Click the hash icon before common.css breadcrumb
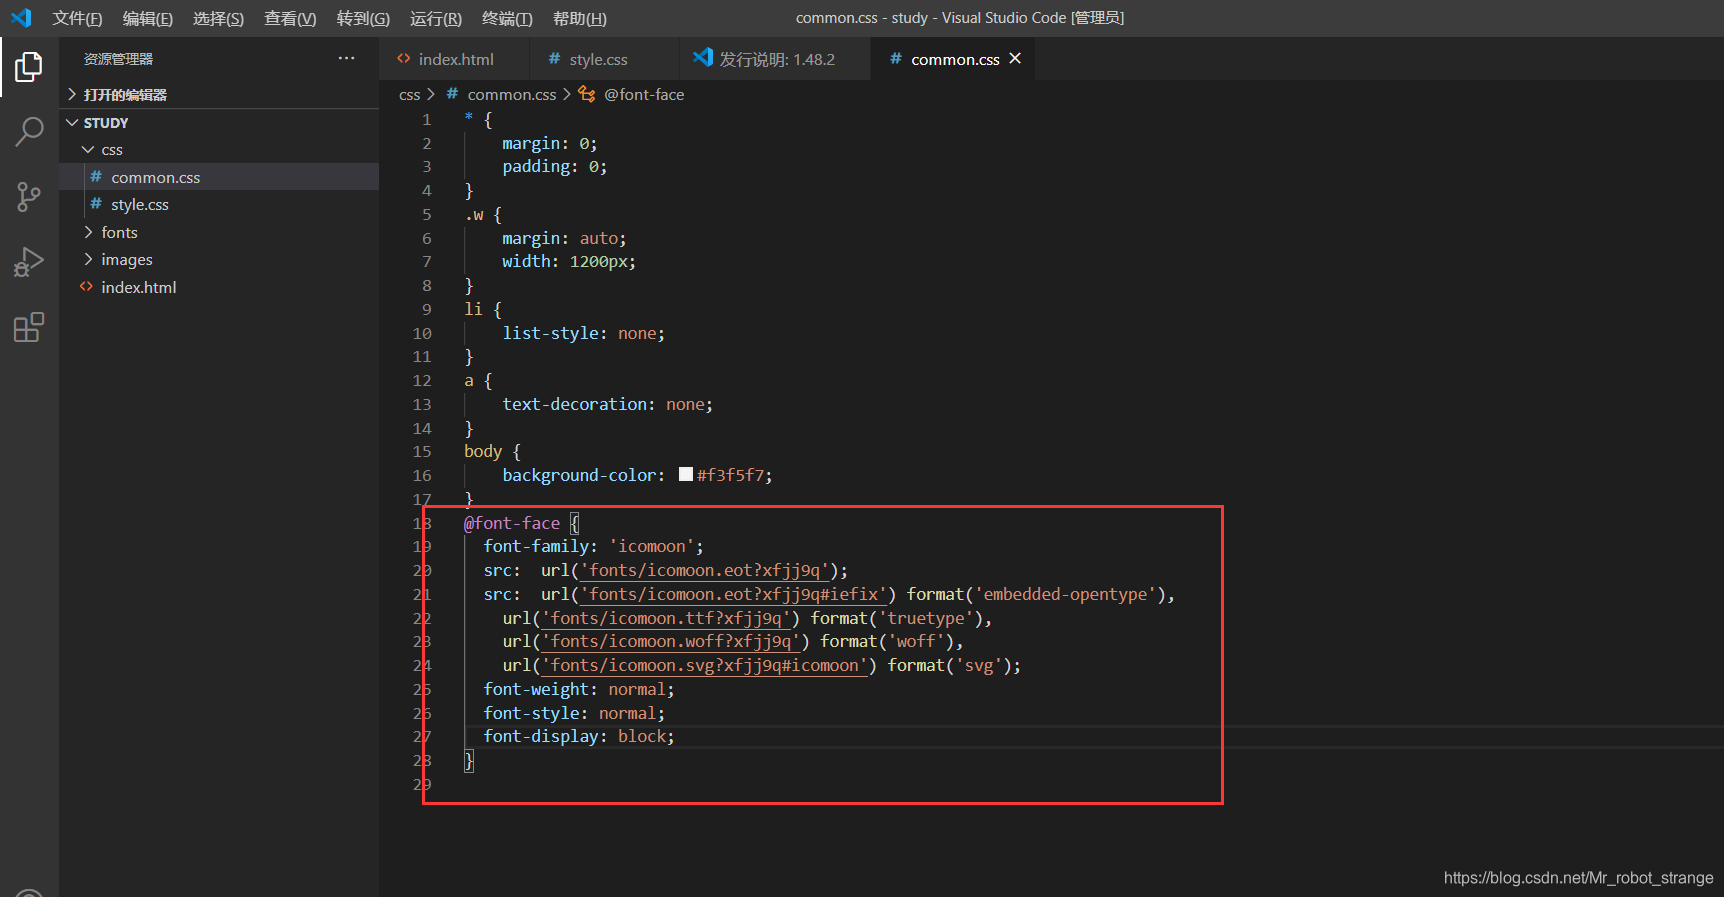Viewport: 1724px width, 897px height. [452, 94]
